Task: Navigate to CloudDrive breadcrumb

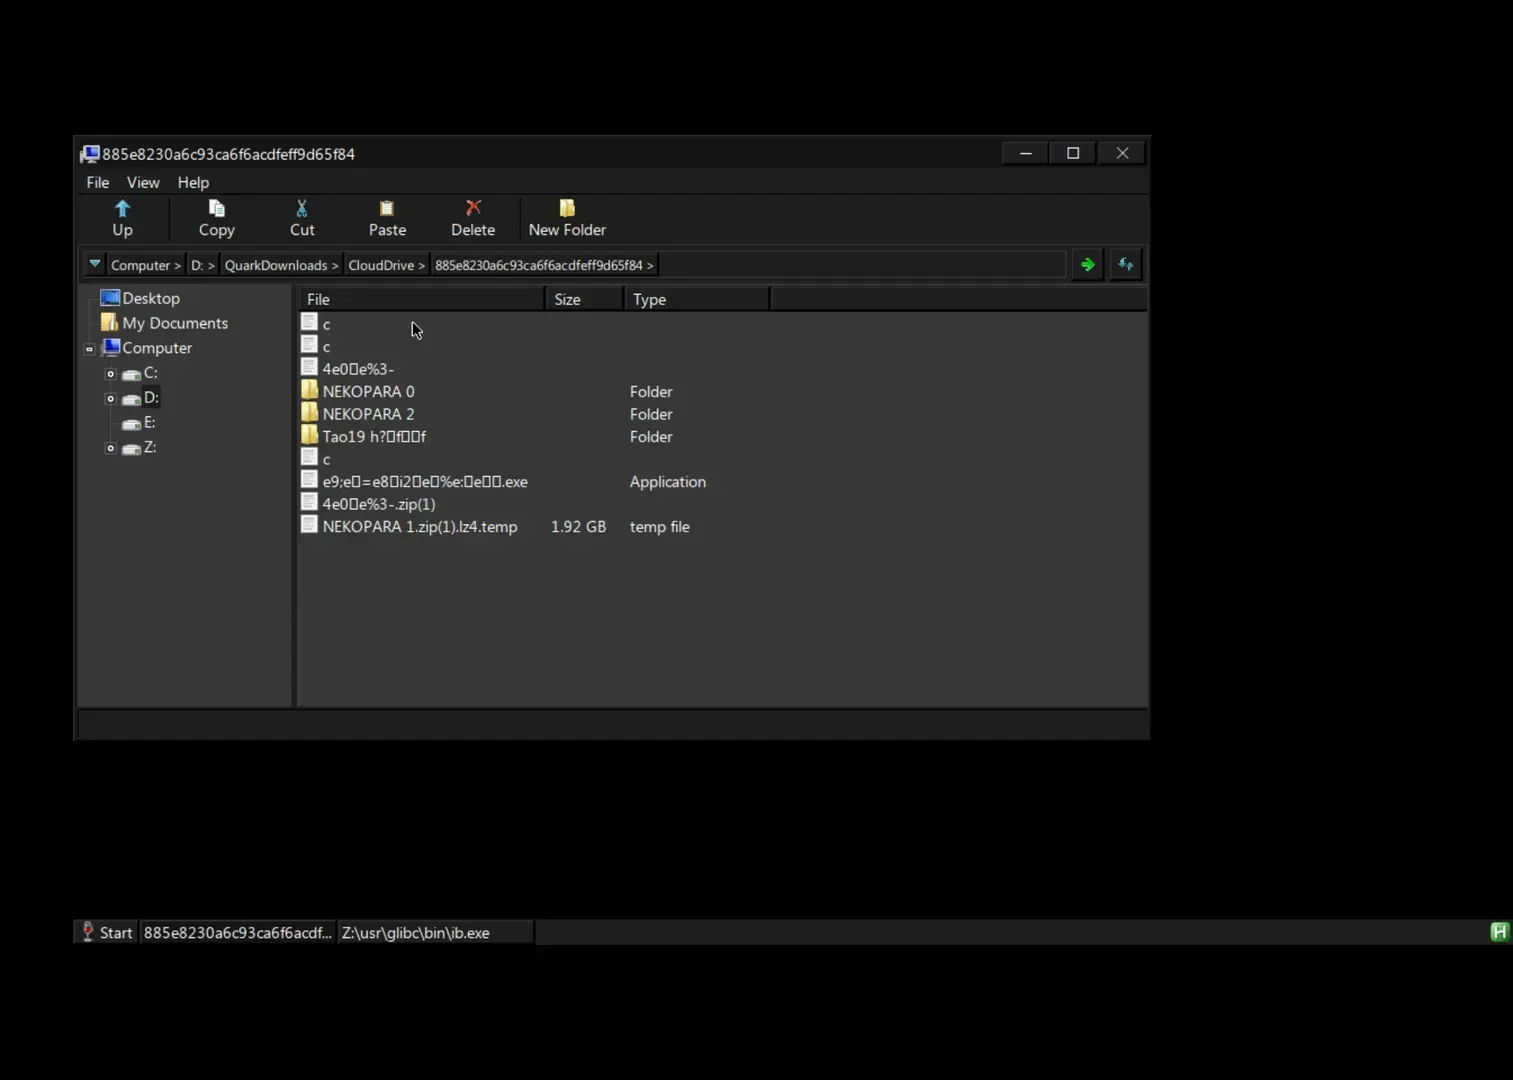Action: (386, 265)
